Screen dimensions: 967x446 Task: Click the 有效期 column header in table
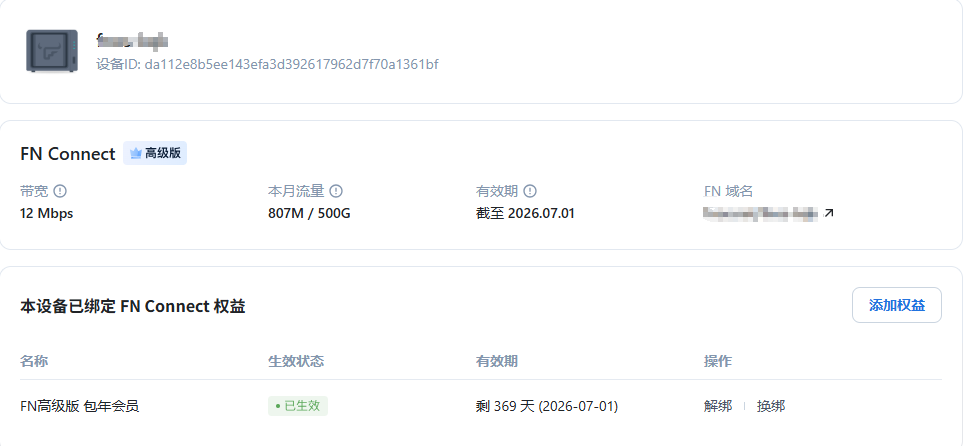tap(497, 361)
